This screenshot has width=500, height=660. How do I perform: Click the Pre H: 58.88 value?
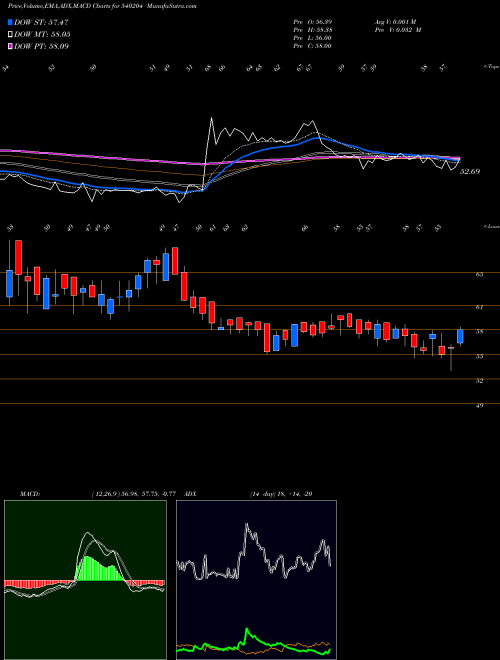tap(312, 30)
